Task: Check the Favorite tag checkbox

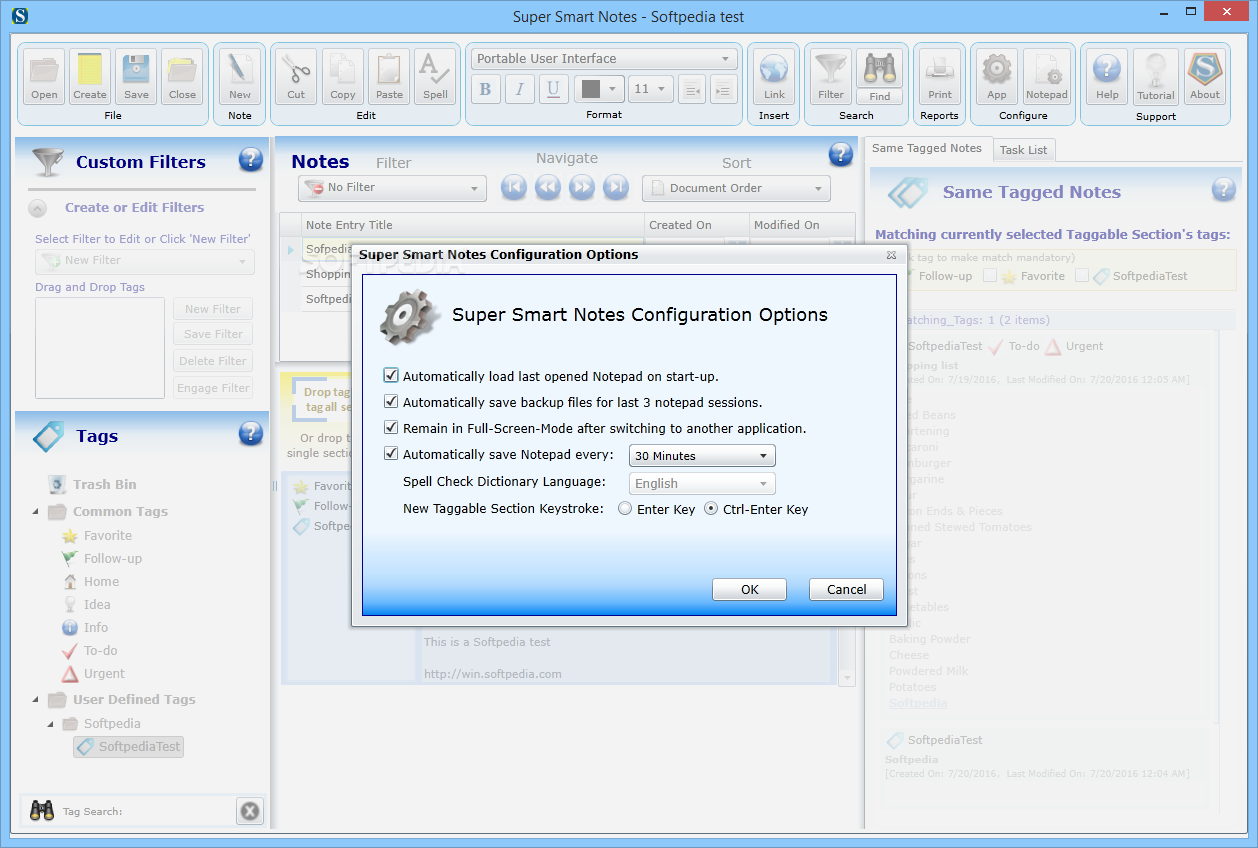Action: point(990,275)
